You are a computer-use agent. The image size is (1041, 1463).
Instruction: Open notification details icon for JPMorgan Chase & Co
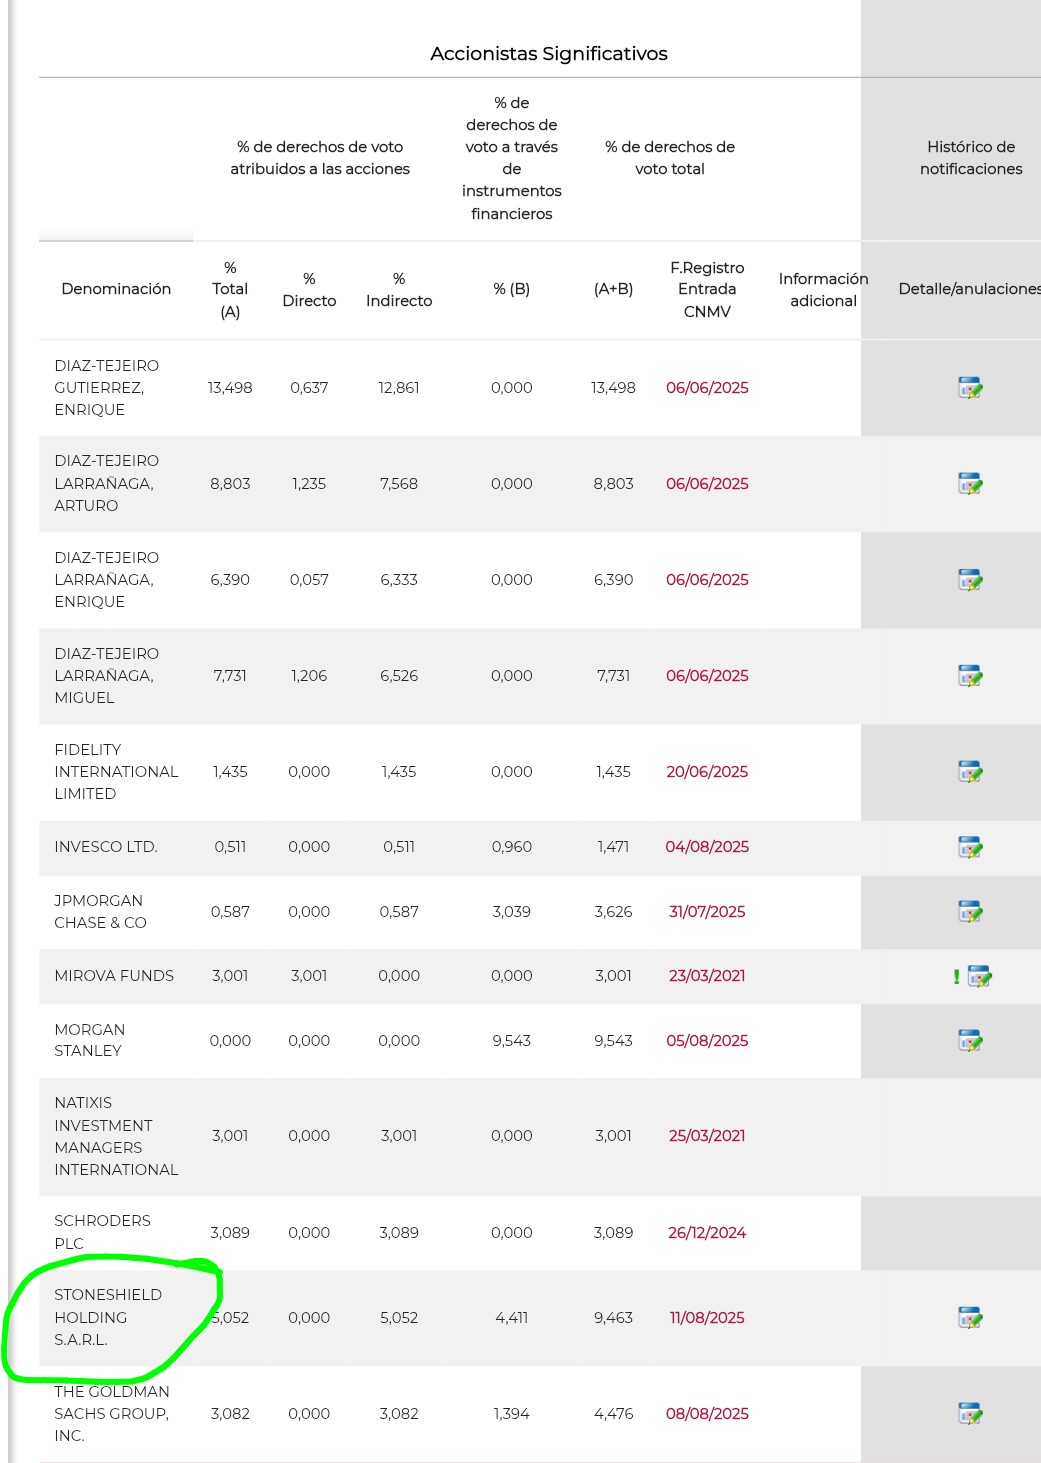pos(970,912)
